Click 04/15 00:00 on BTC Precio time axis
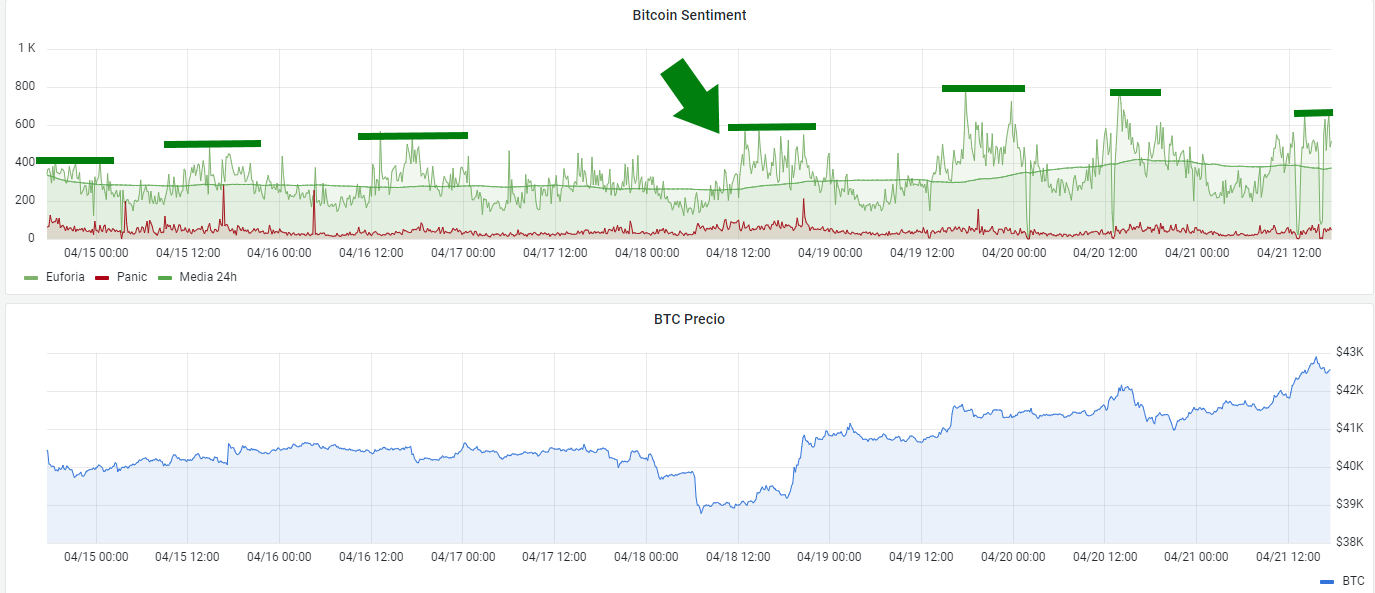 [x=96, y=557]
